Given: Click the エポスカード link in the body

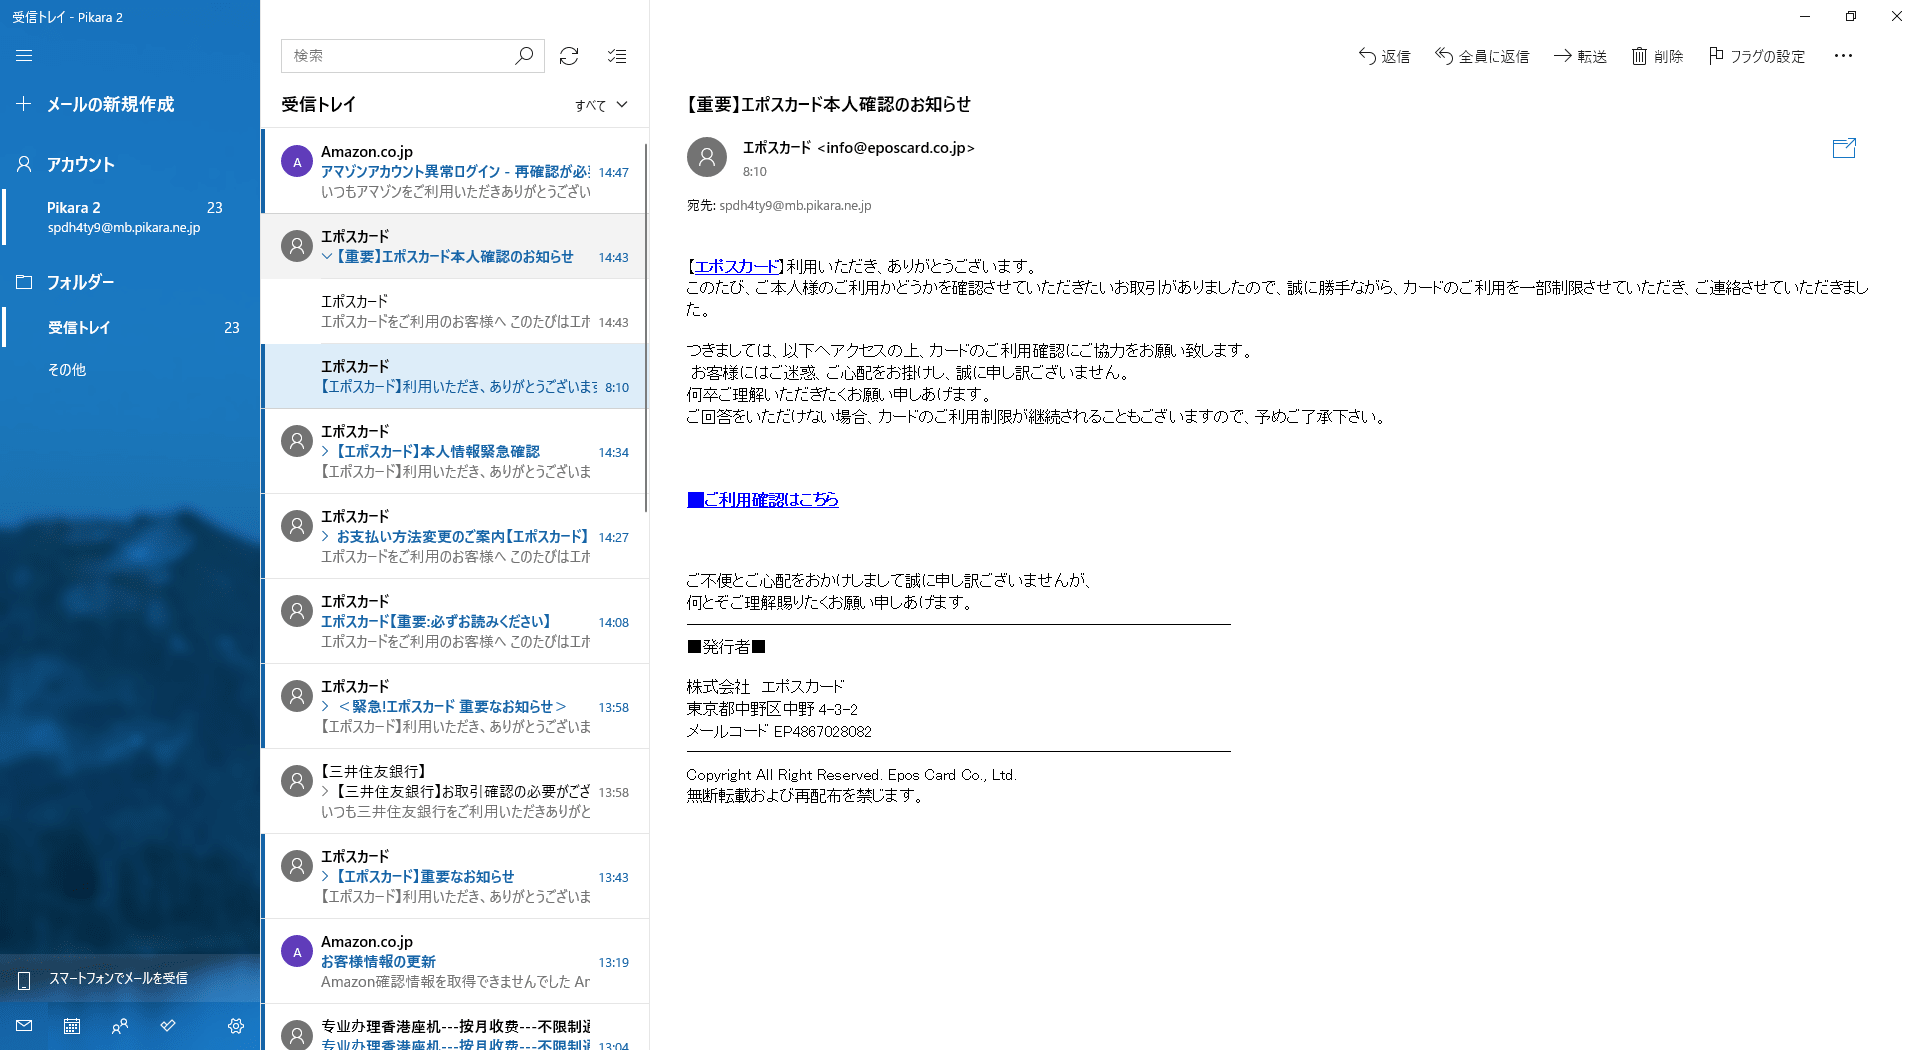Looking at the screenshot, I should (736, 266).
